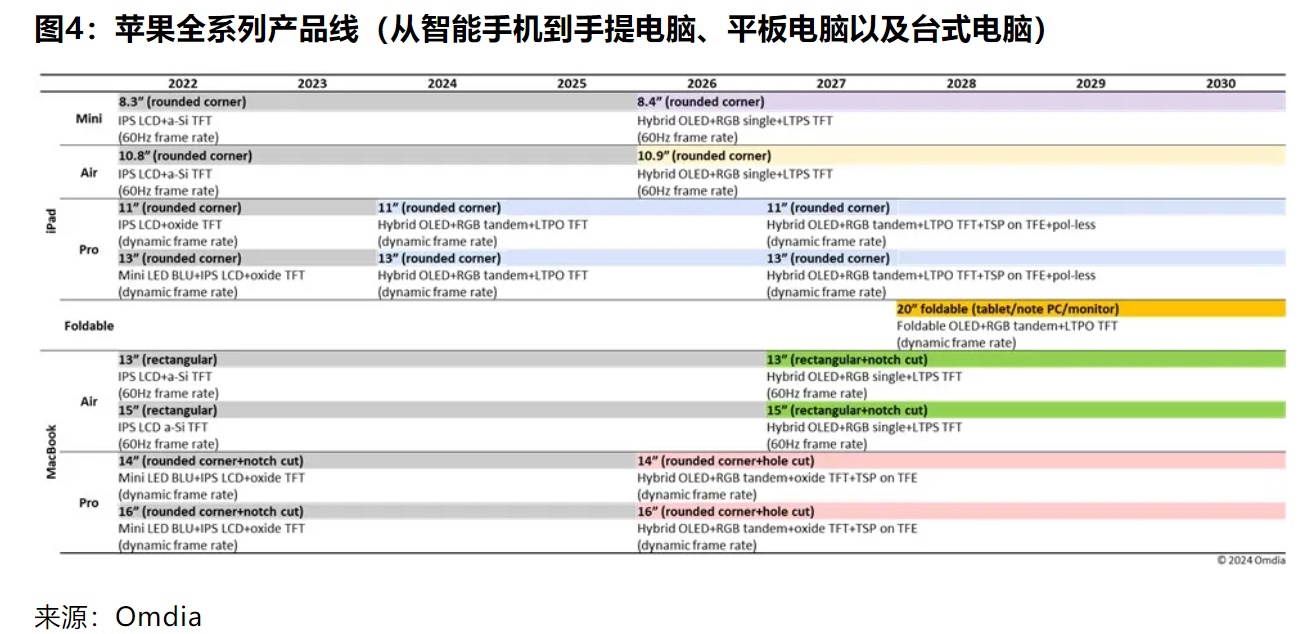Click the 15" (rectangular+notch cut) green bar
The width and height of the screenshot is (1307, 634).
tap(1026, 410)
